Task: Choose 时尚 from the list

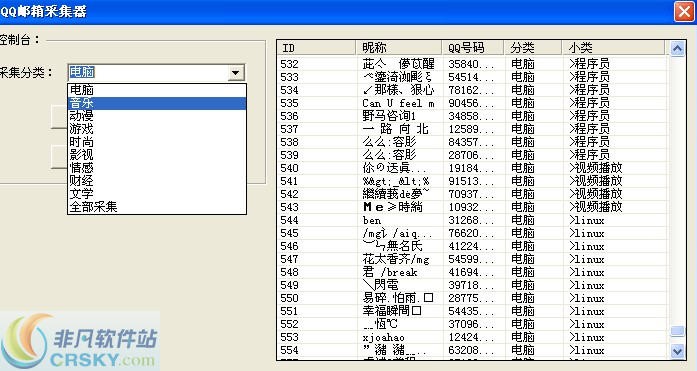Action: [x=157, y=142]
